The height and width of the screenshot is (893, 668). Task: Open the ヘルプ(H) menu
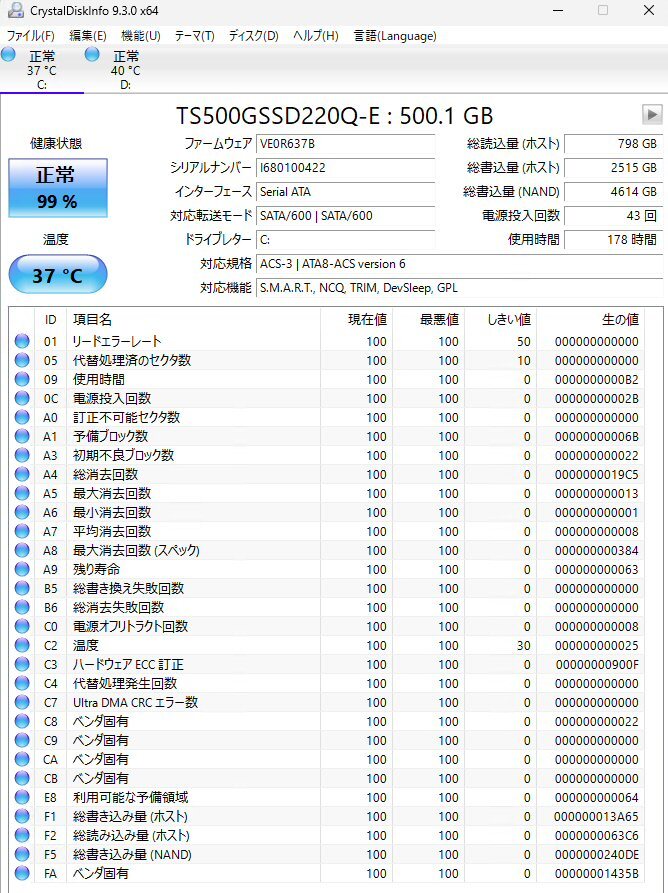click(315, 36)
